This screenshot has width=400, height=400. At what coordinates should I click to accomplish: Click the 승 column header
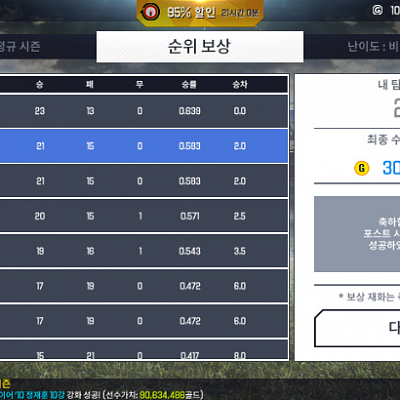40,85
